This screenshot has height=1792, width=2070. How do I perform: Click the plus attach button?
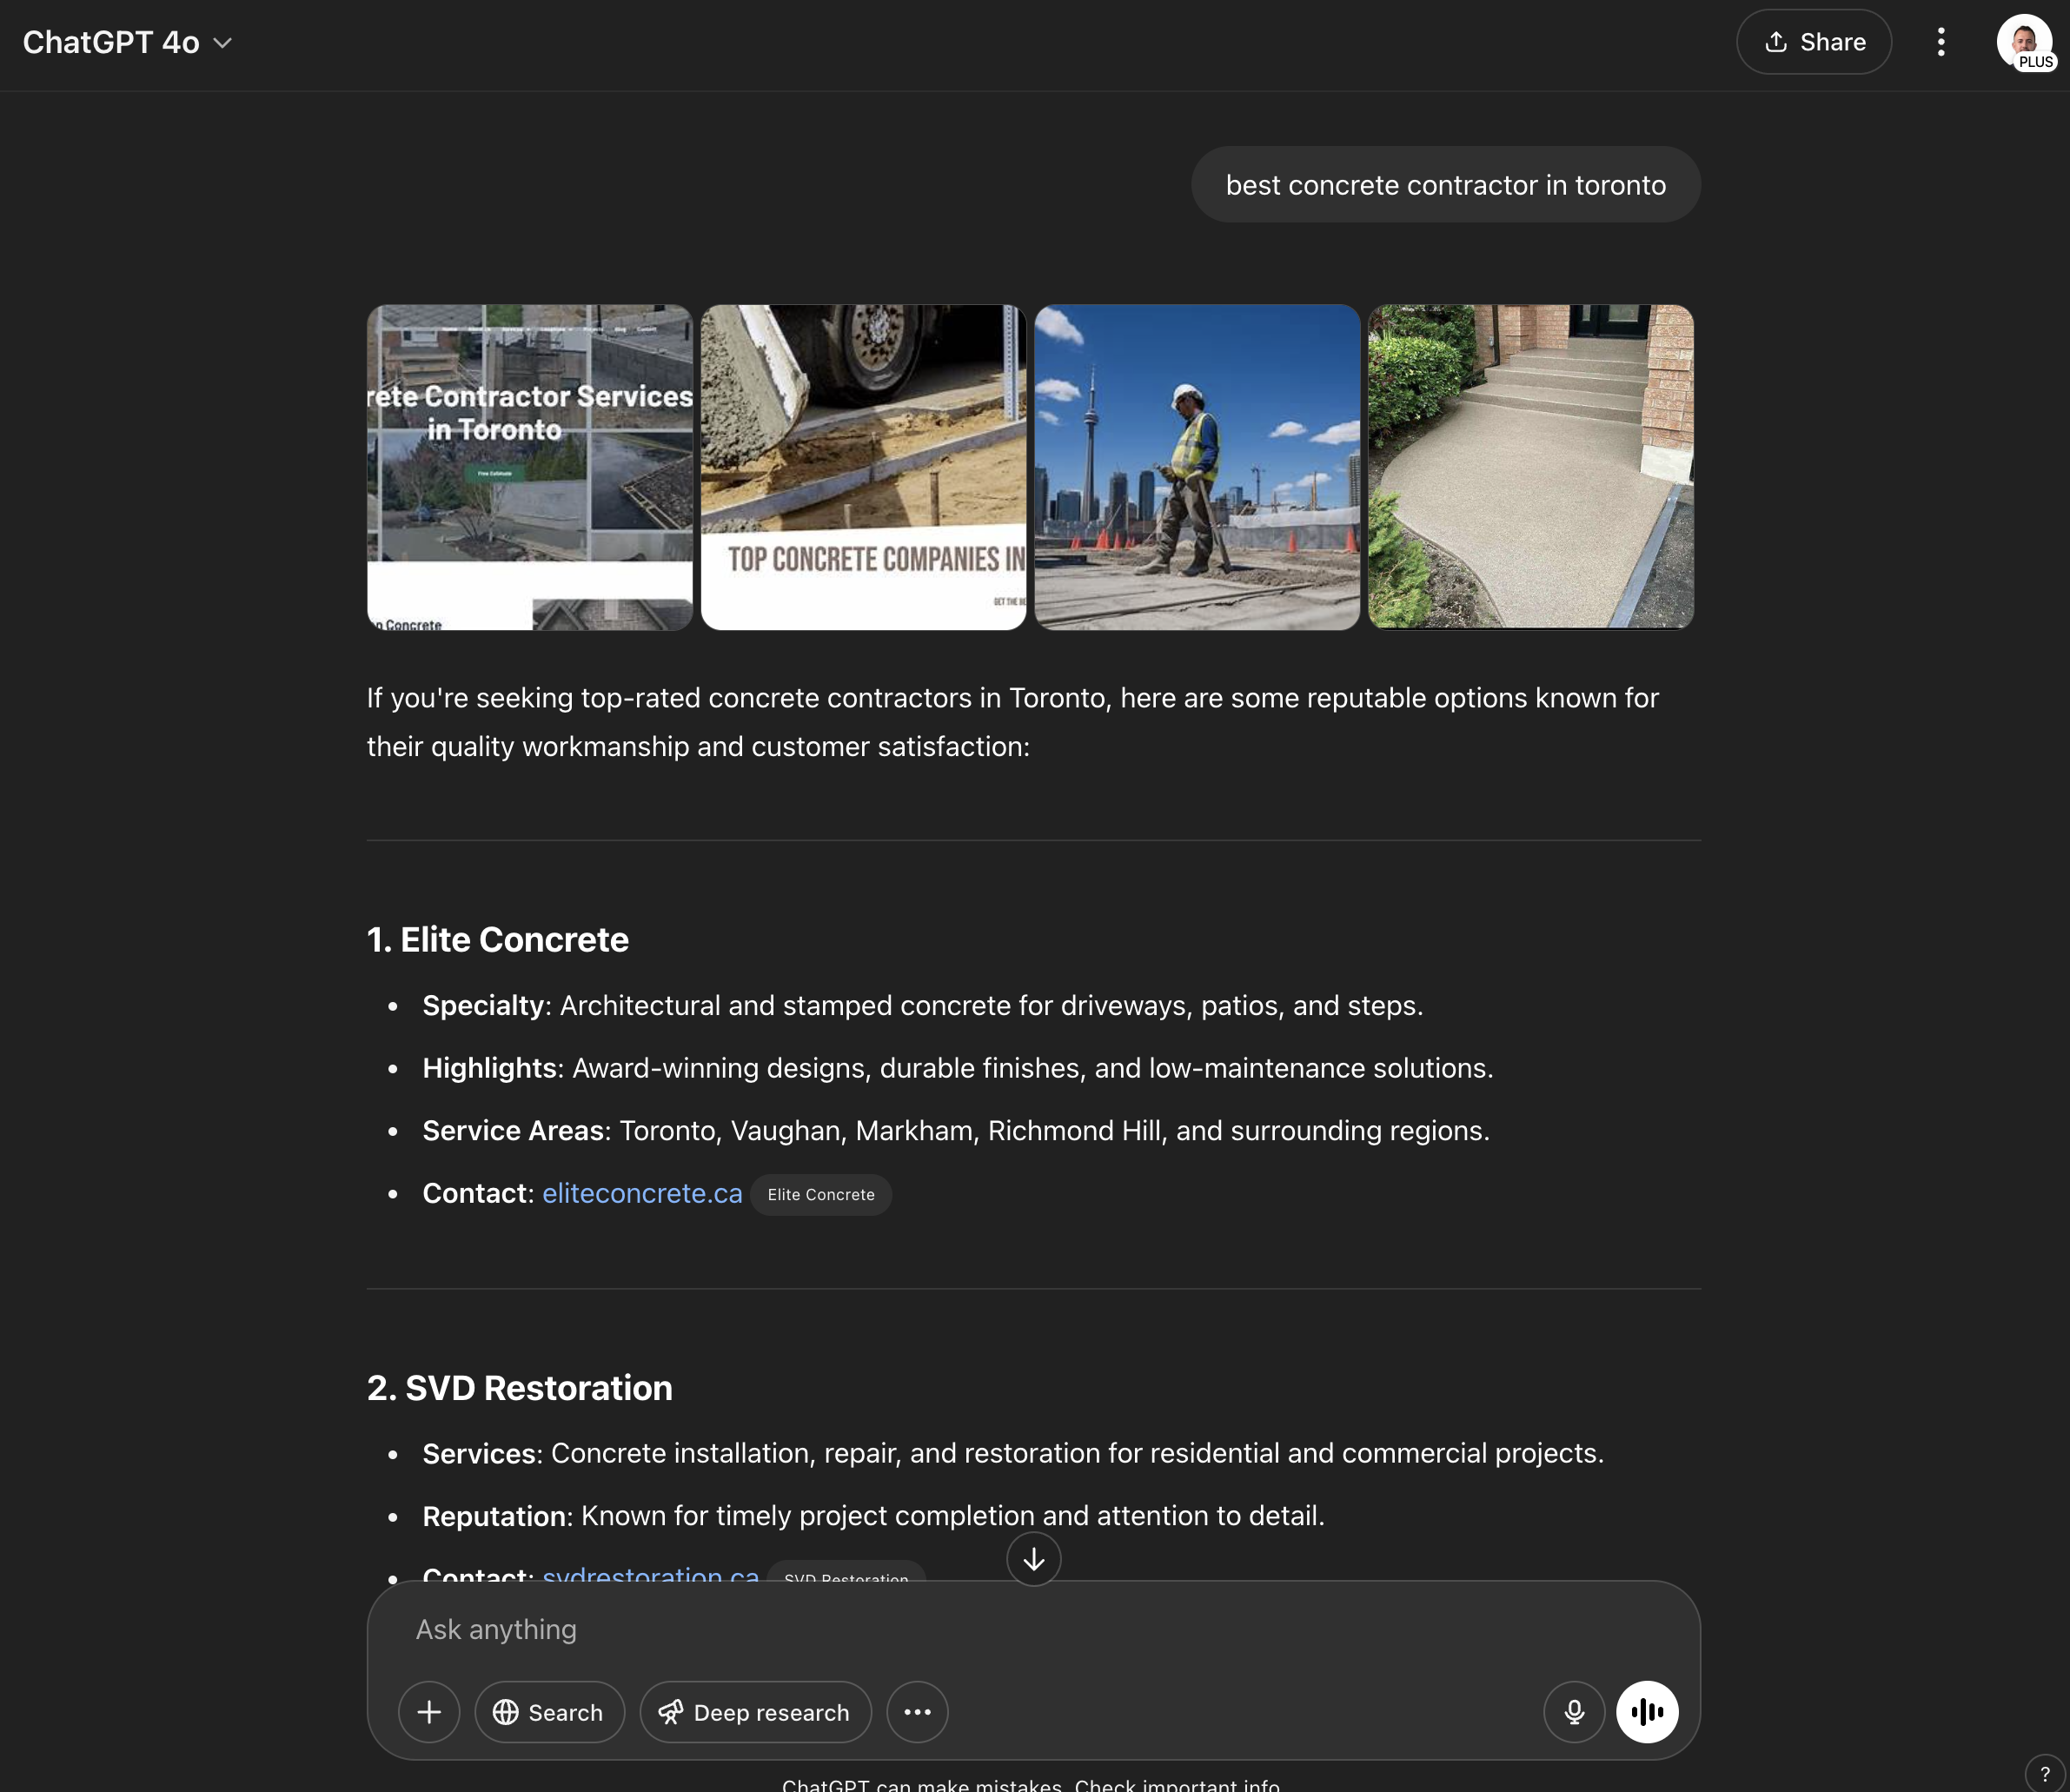(x=429, y=1712)
